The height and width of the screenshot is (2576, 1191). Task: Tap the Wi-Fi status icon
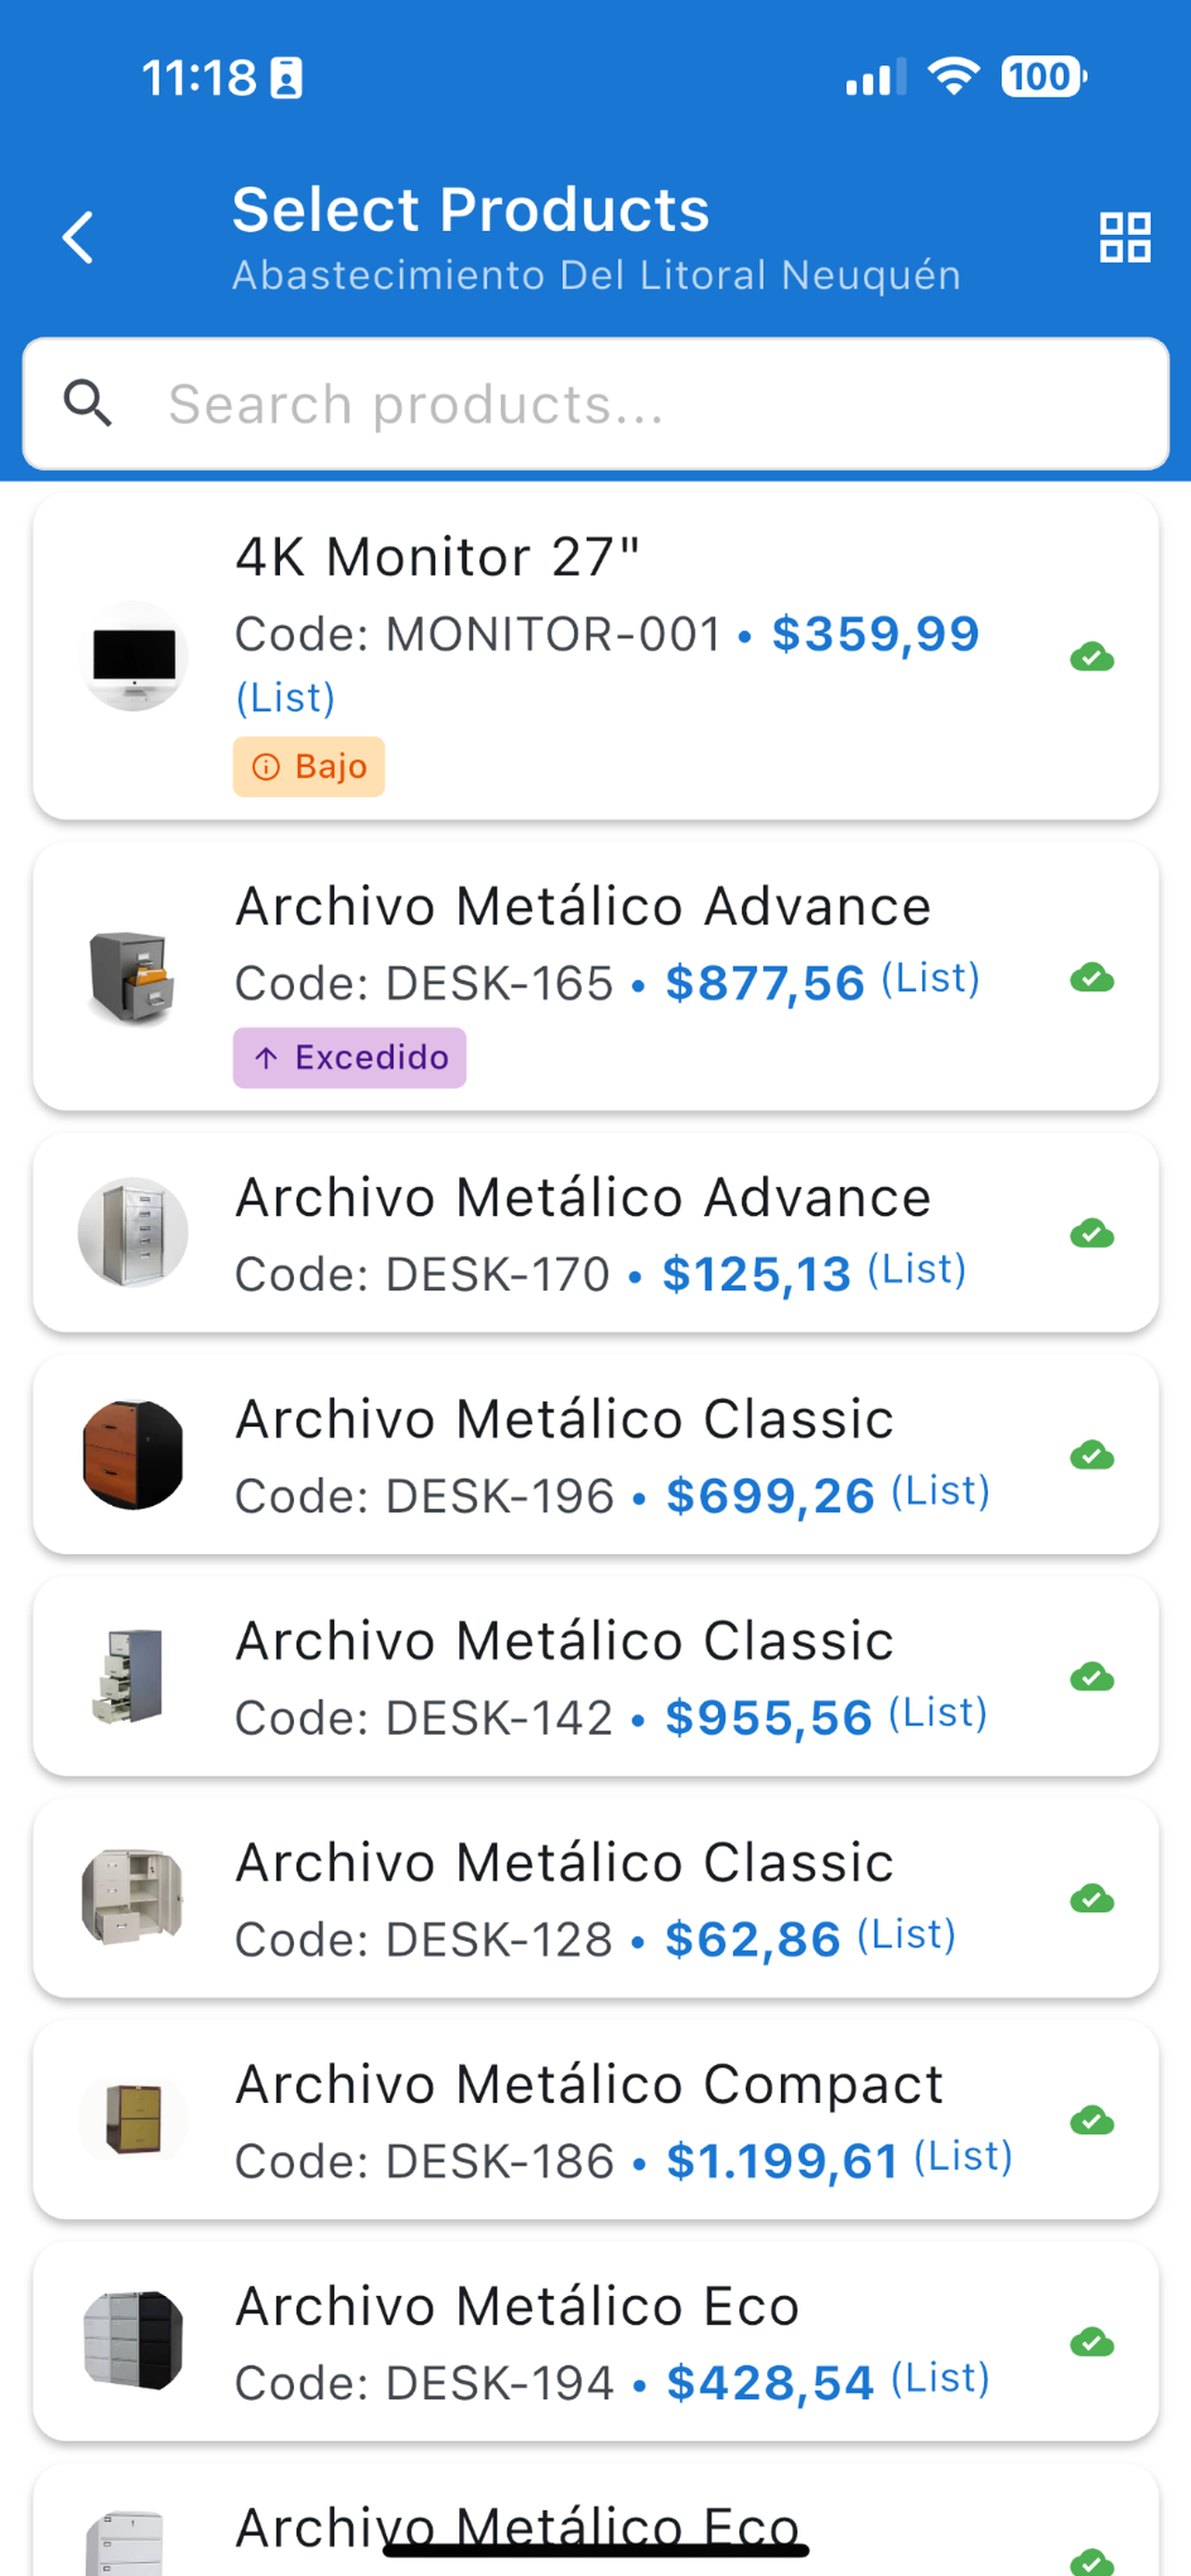coord(953,77)
